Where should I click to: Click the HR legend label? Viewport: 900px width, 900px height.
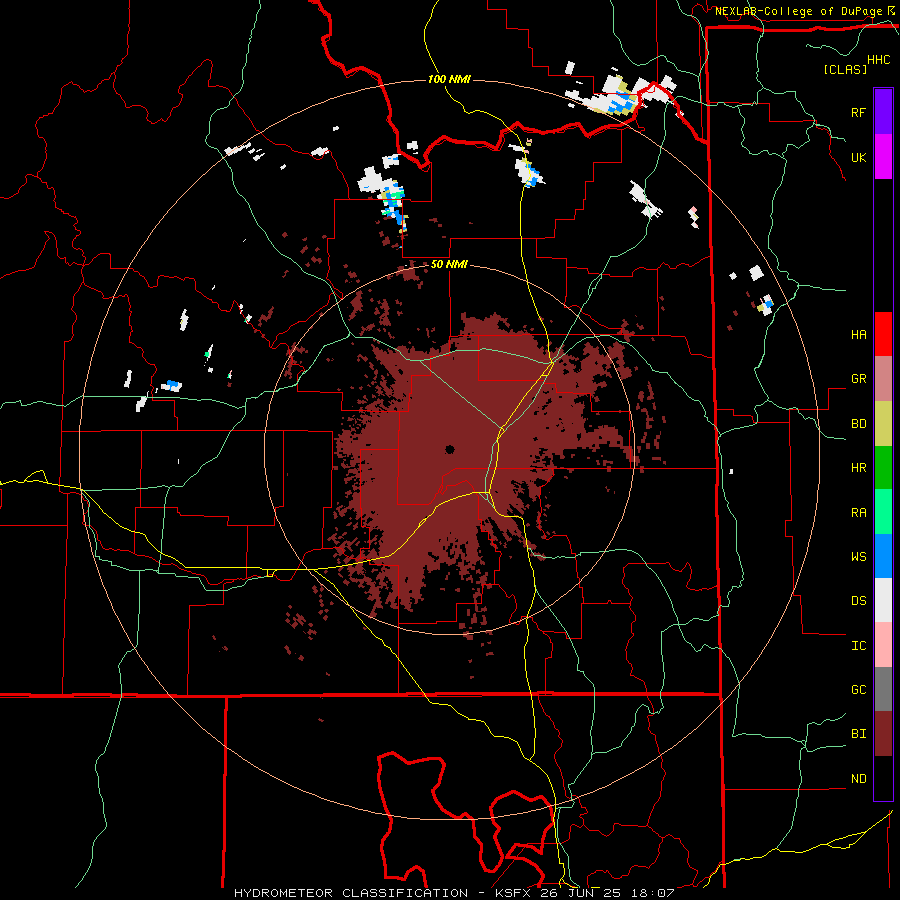pos(858,468)
